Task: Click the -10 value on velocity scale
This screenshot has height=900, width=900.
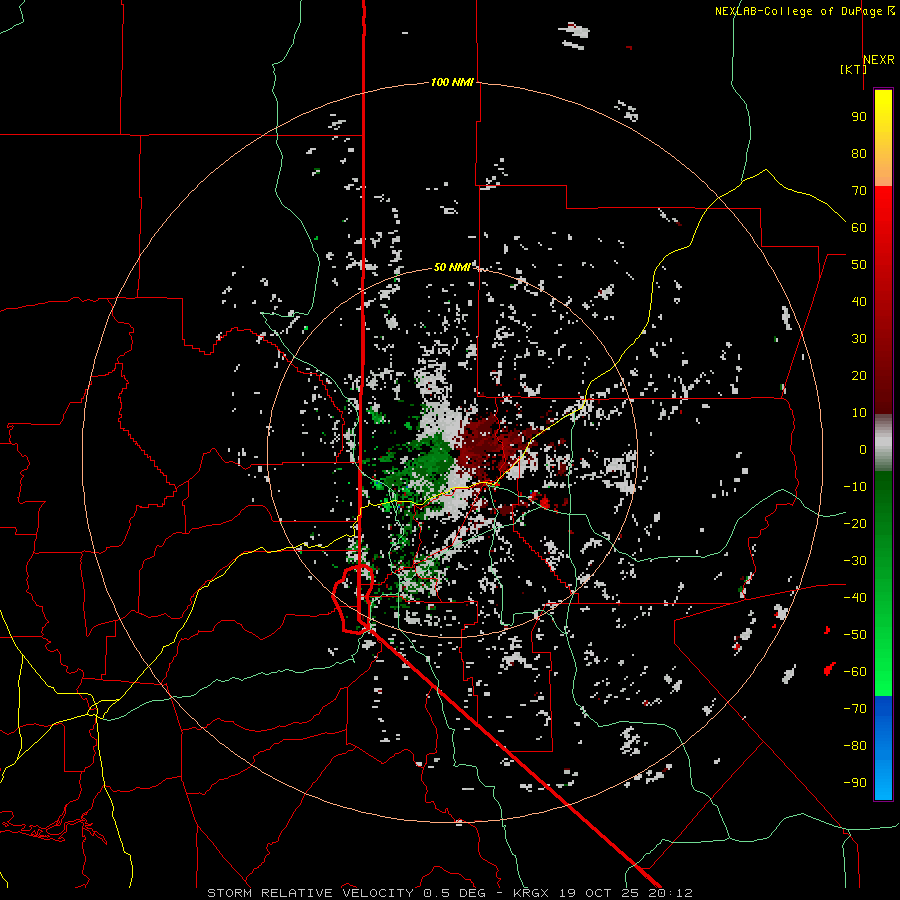Action: [855, 487]
